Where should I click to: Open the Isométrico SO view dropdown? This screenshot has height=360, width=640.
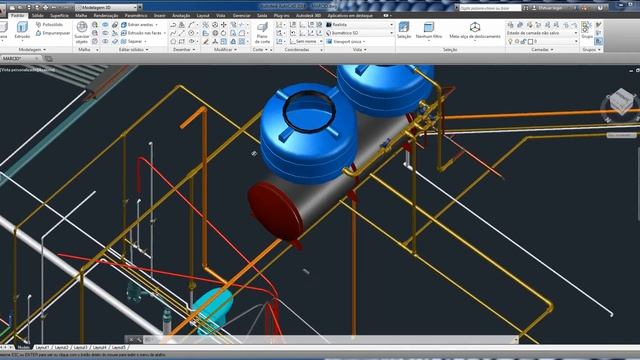coord(360,33)
